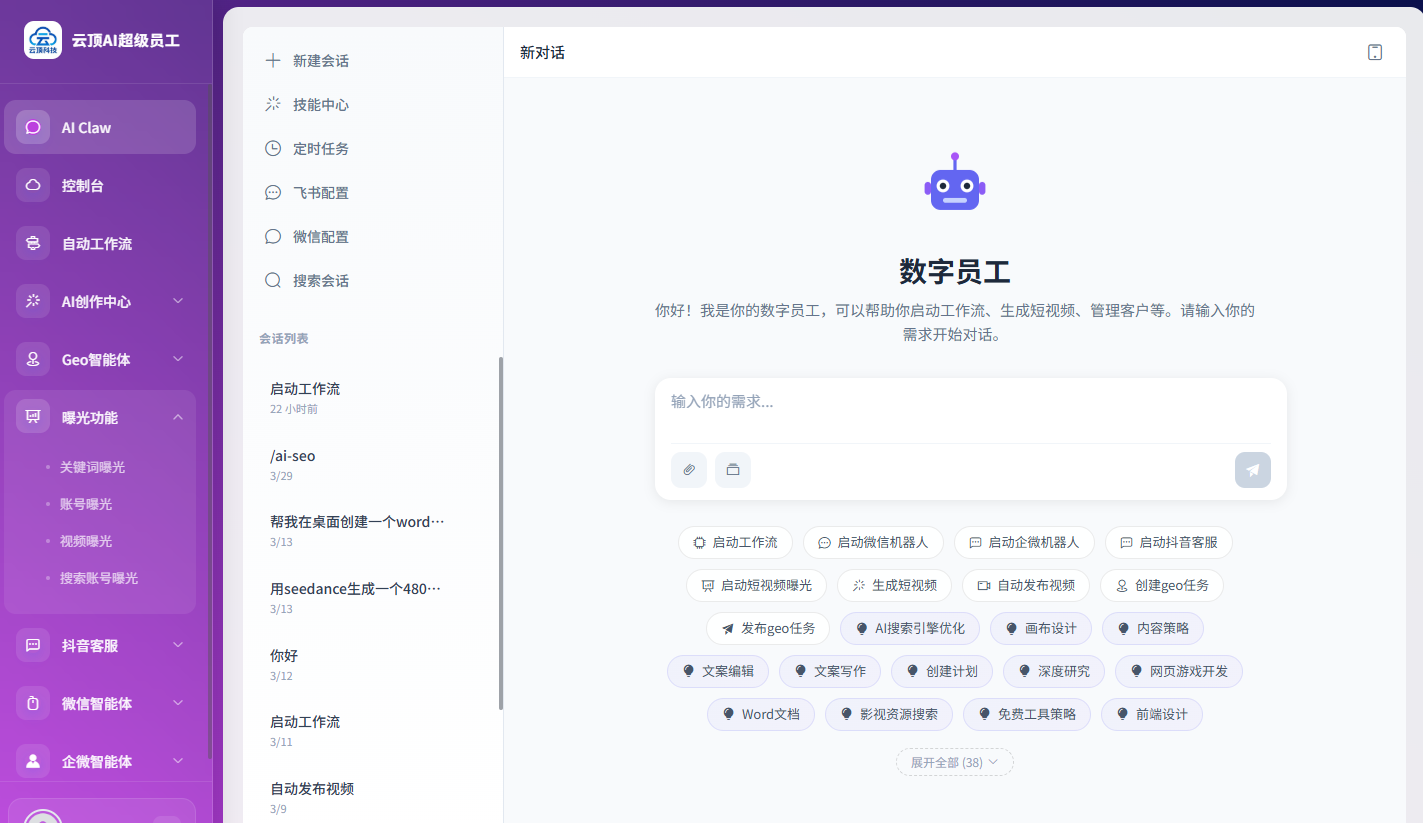Expand AI创作中心 submenu chevron
The image size is (1423, 823).
coord(178,301)
